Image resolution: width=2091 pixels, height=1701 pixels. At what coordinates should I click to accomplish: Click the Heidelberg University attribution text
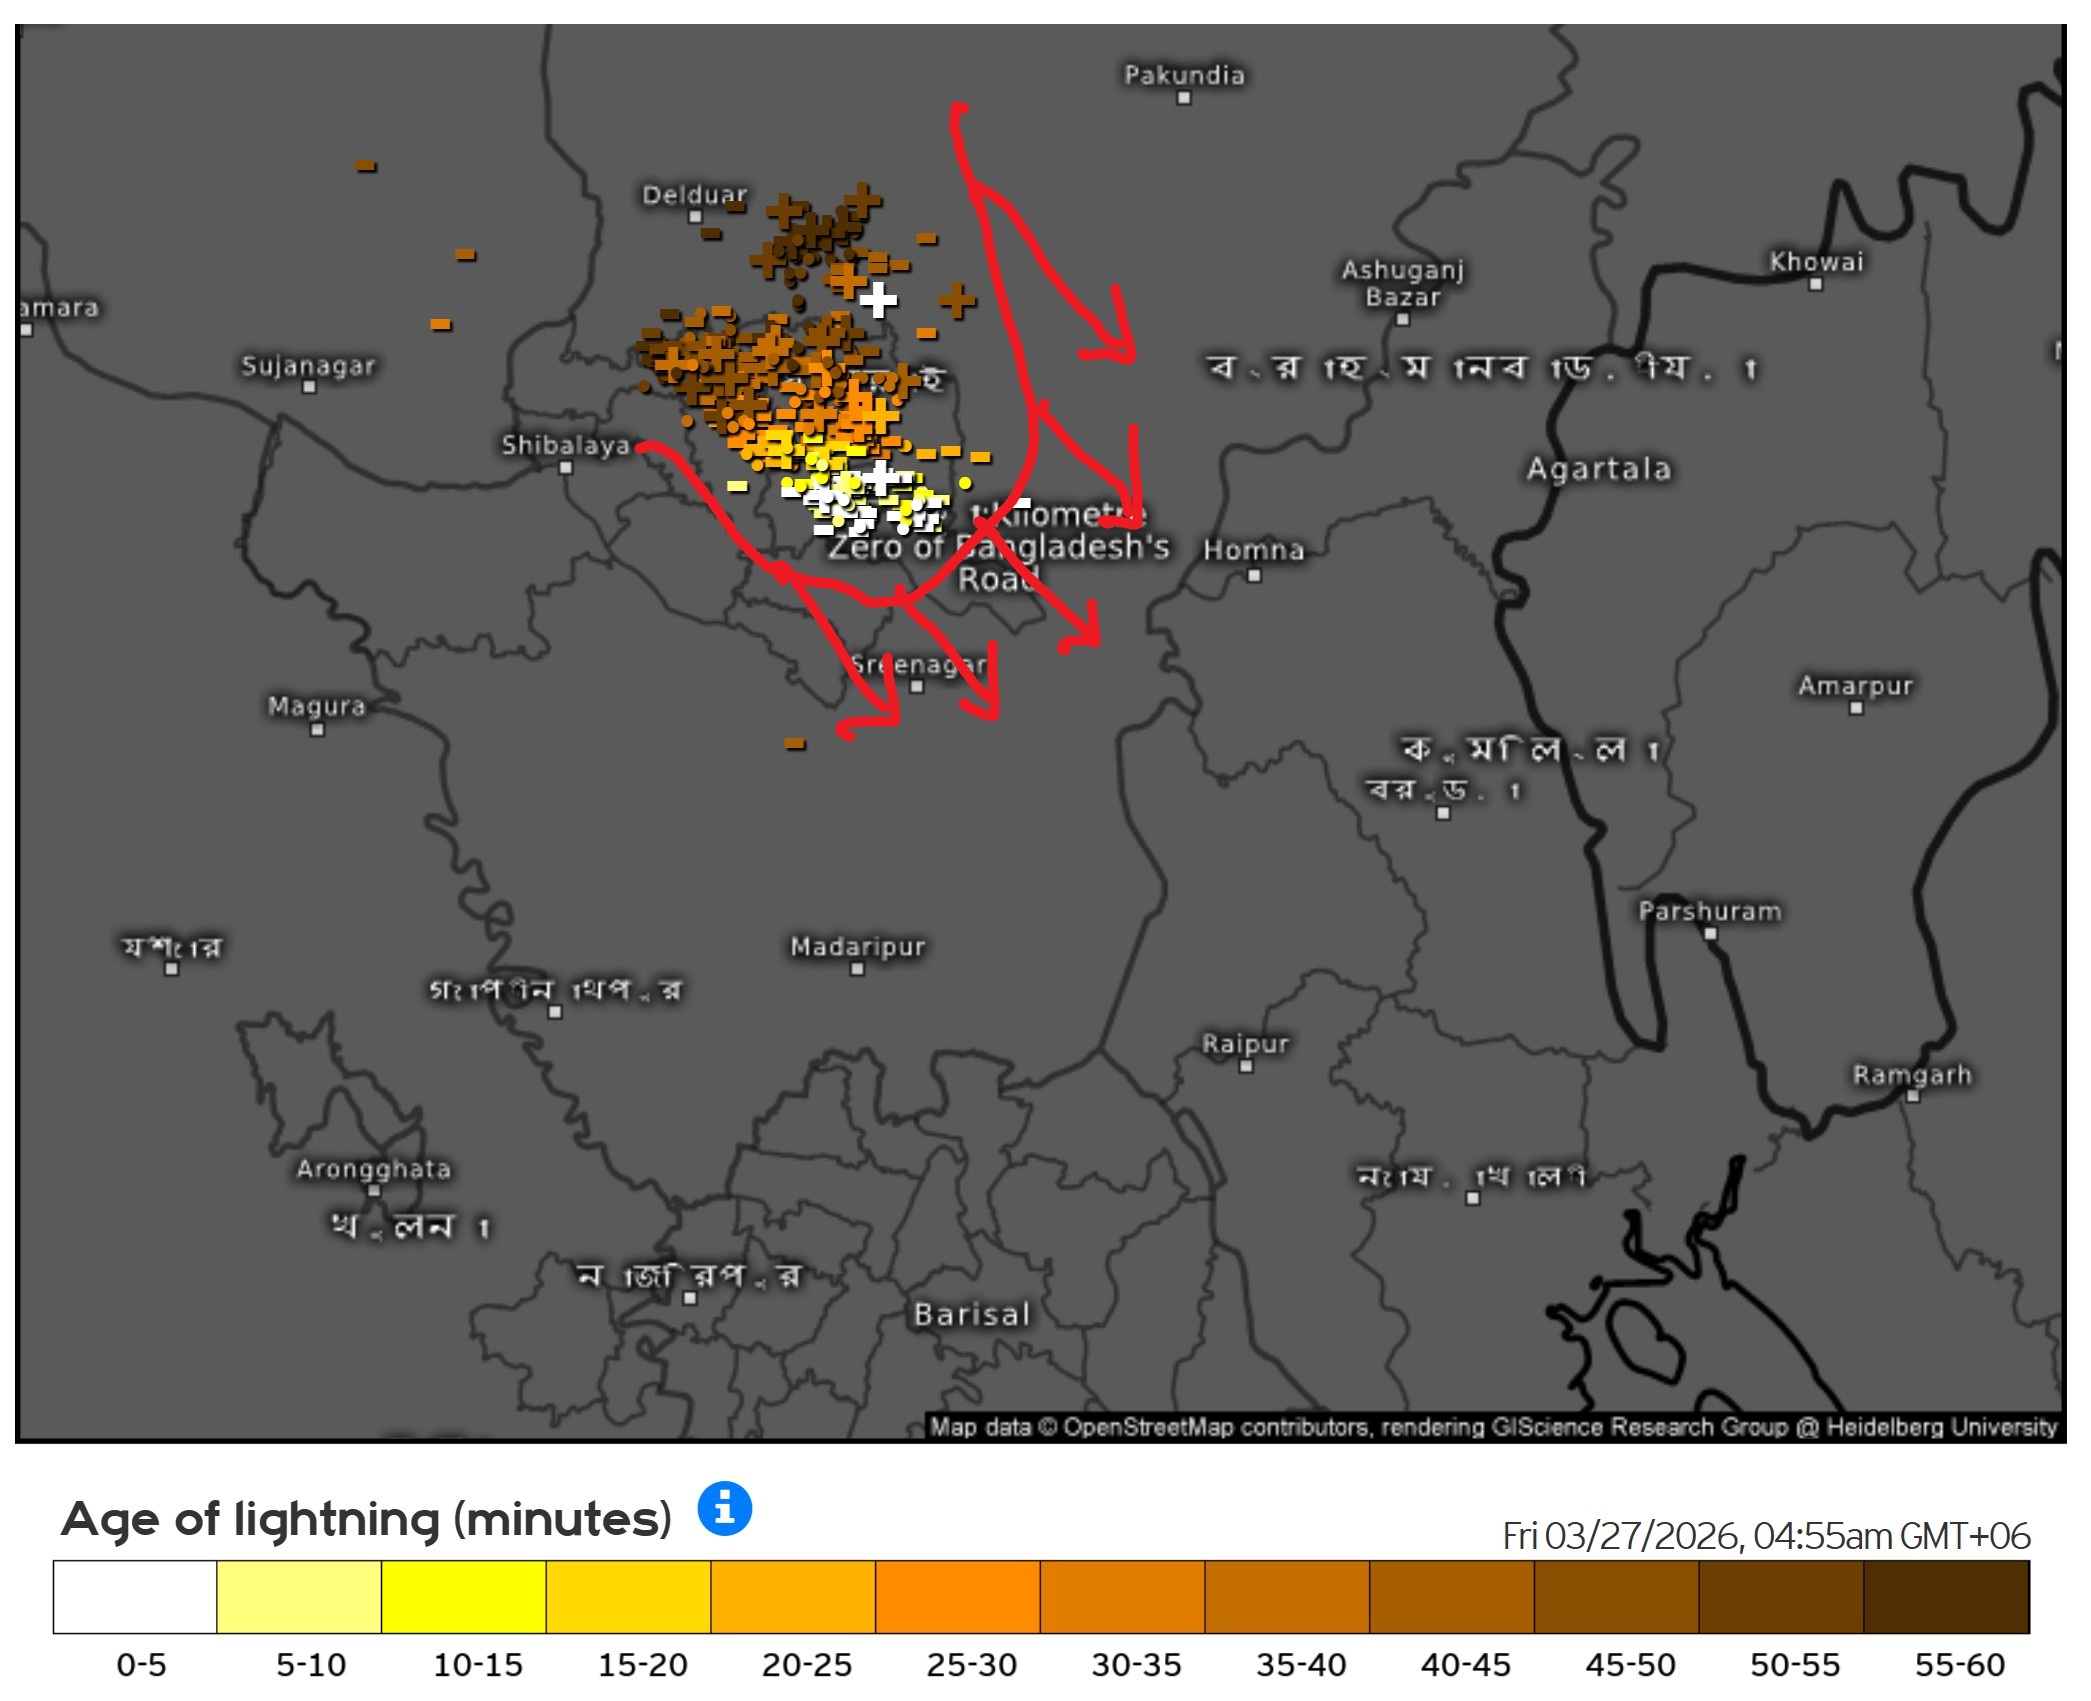click(1941, 1427)
